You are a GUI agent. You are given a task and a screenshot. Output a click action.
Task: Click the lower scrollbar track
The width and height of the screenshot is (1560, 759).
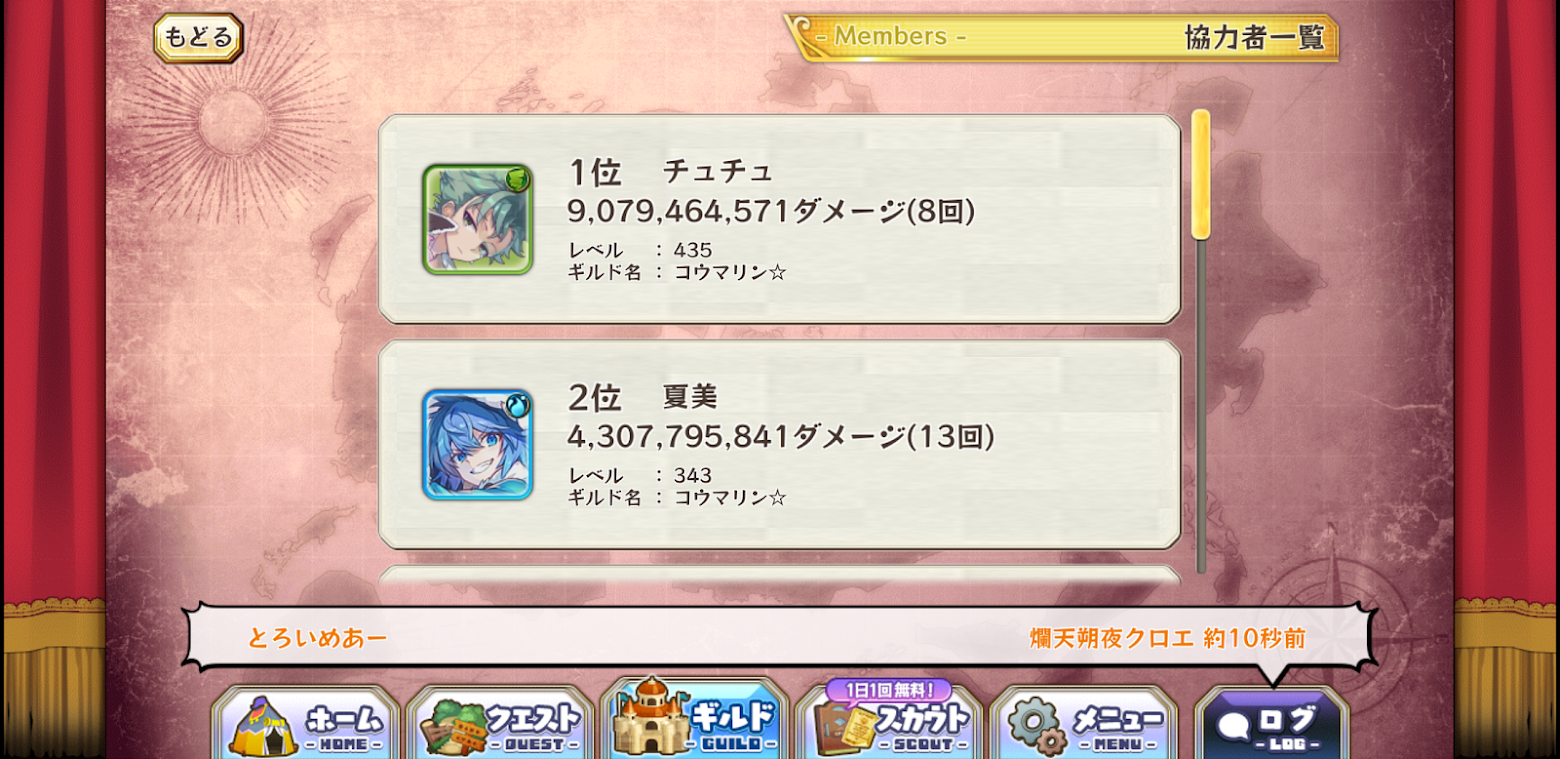pos(1201,406)
